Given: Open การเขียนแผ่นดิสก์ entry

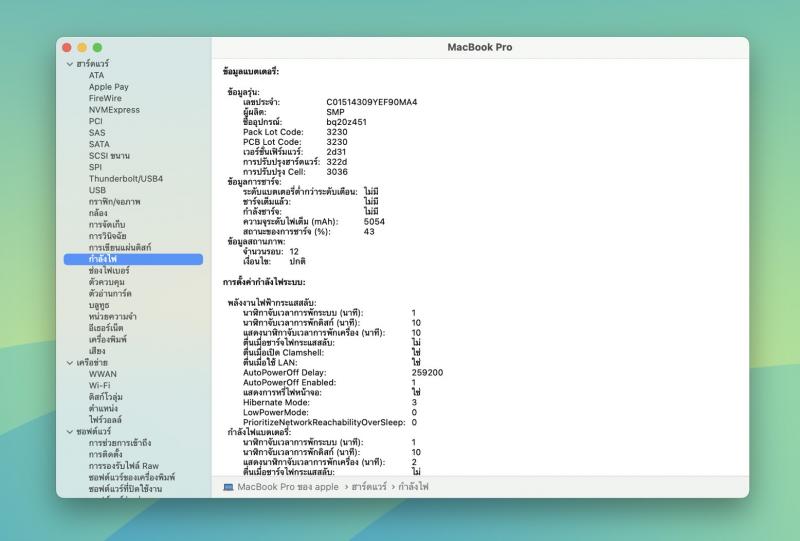Looking at the screenshot, I should coord(120,248).
